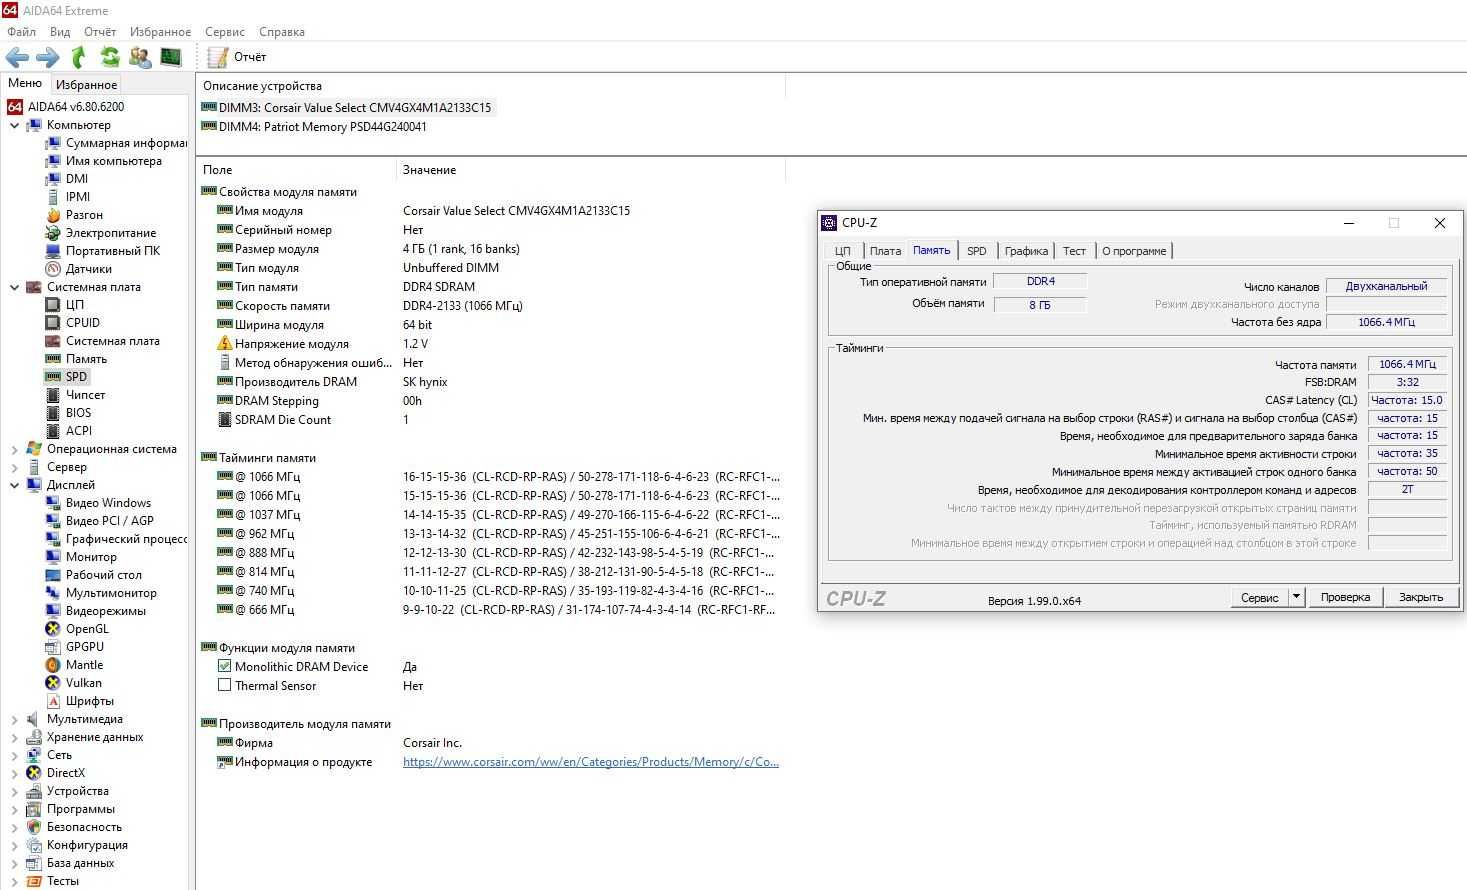Select GPGPU in the tree
The width and height of the screenshot is (1467, 890).
(x=85, y=647)
